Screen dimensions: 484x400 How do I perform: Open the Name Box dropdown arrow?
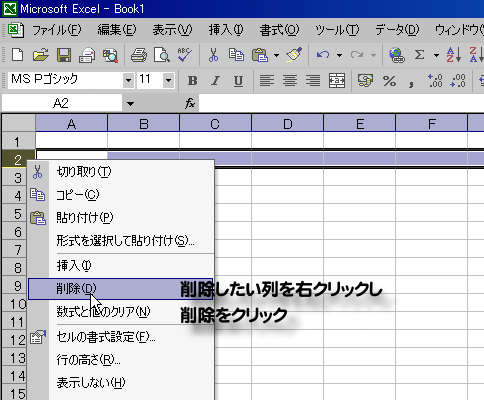pyautogui.click(x=130, y=104)
